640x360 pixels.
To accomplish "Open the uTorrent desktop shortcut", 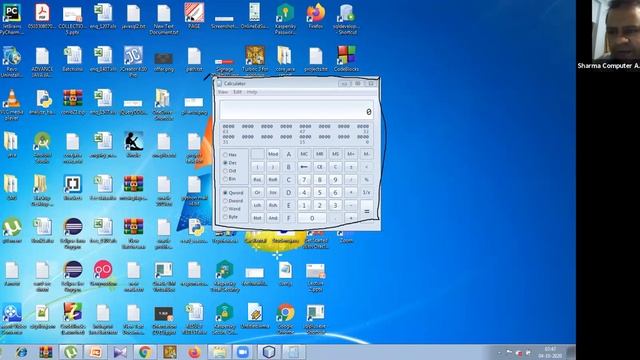I will (11, 231).
